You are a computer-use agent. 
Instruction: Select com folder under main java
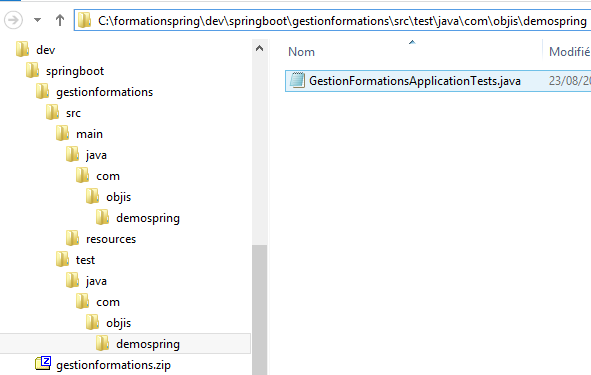point(108,176)
